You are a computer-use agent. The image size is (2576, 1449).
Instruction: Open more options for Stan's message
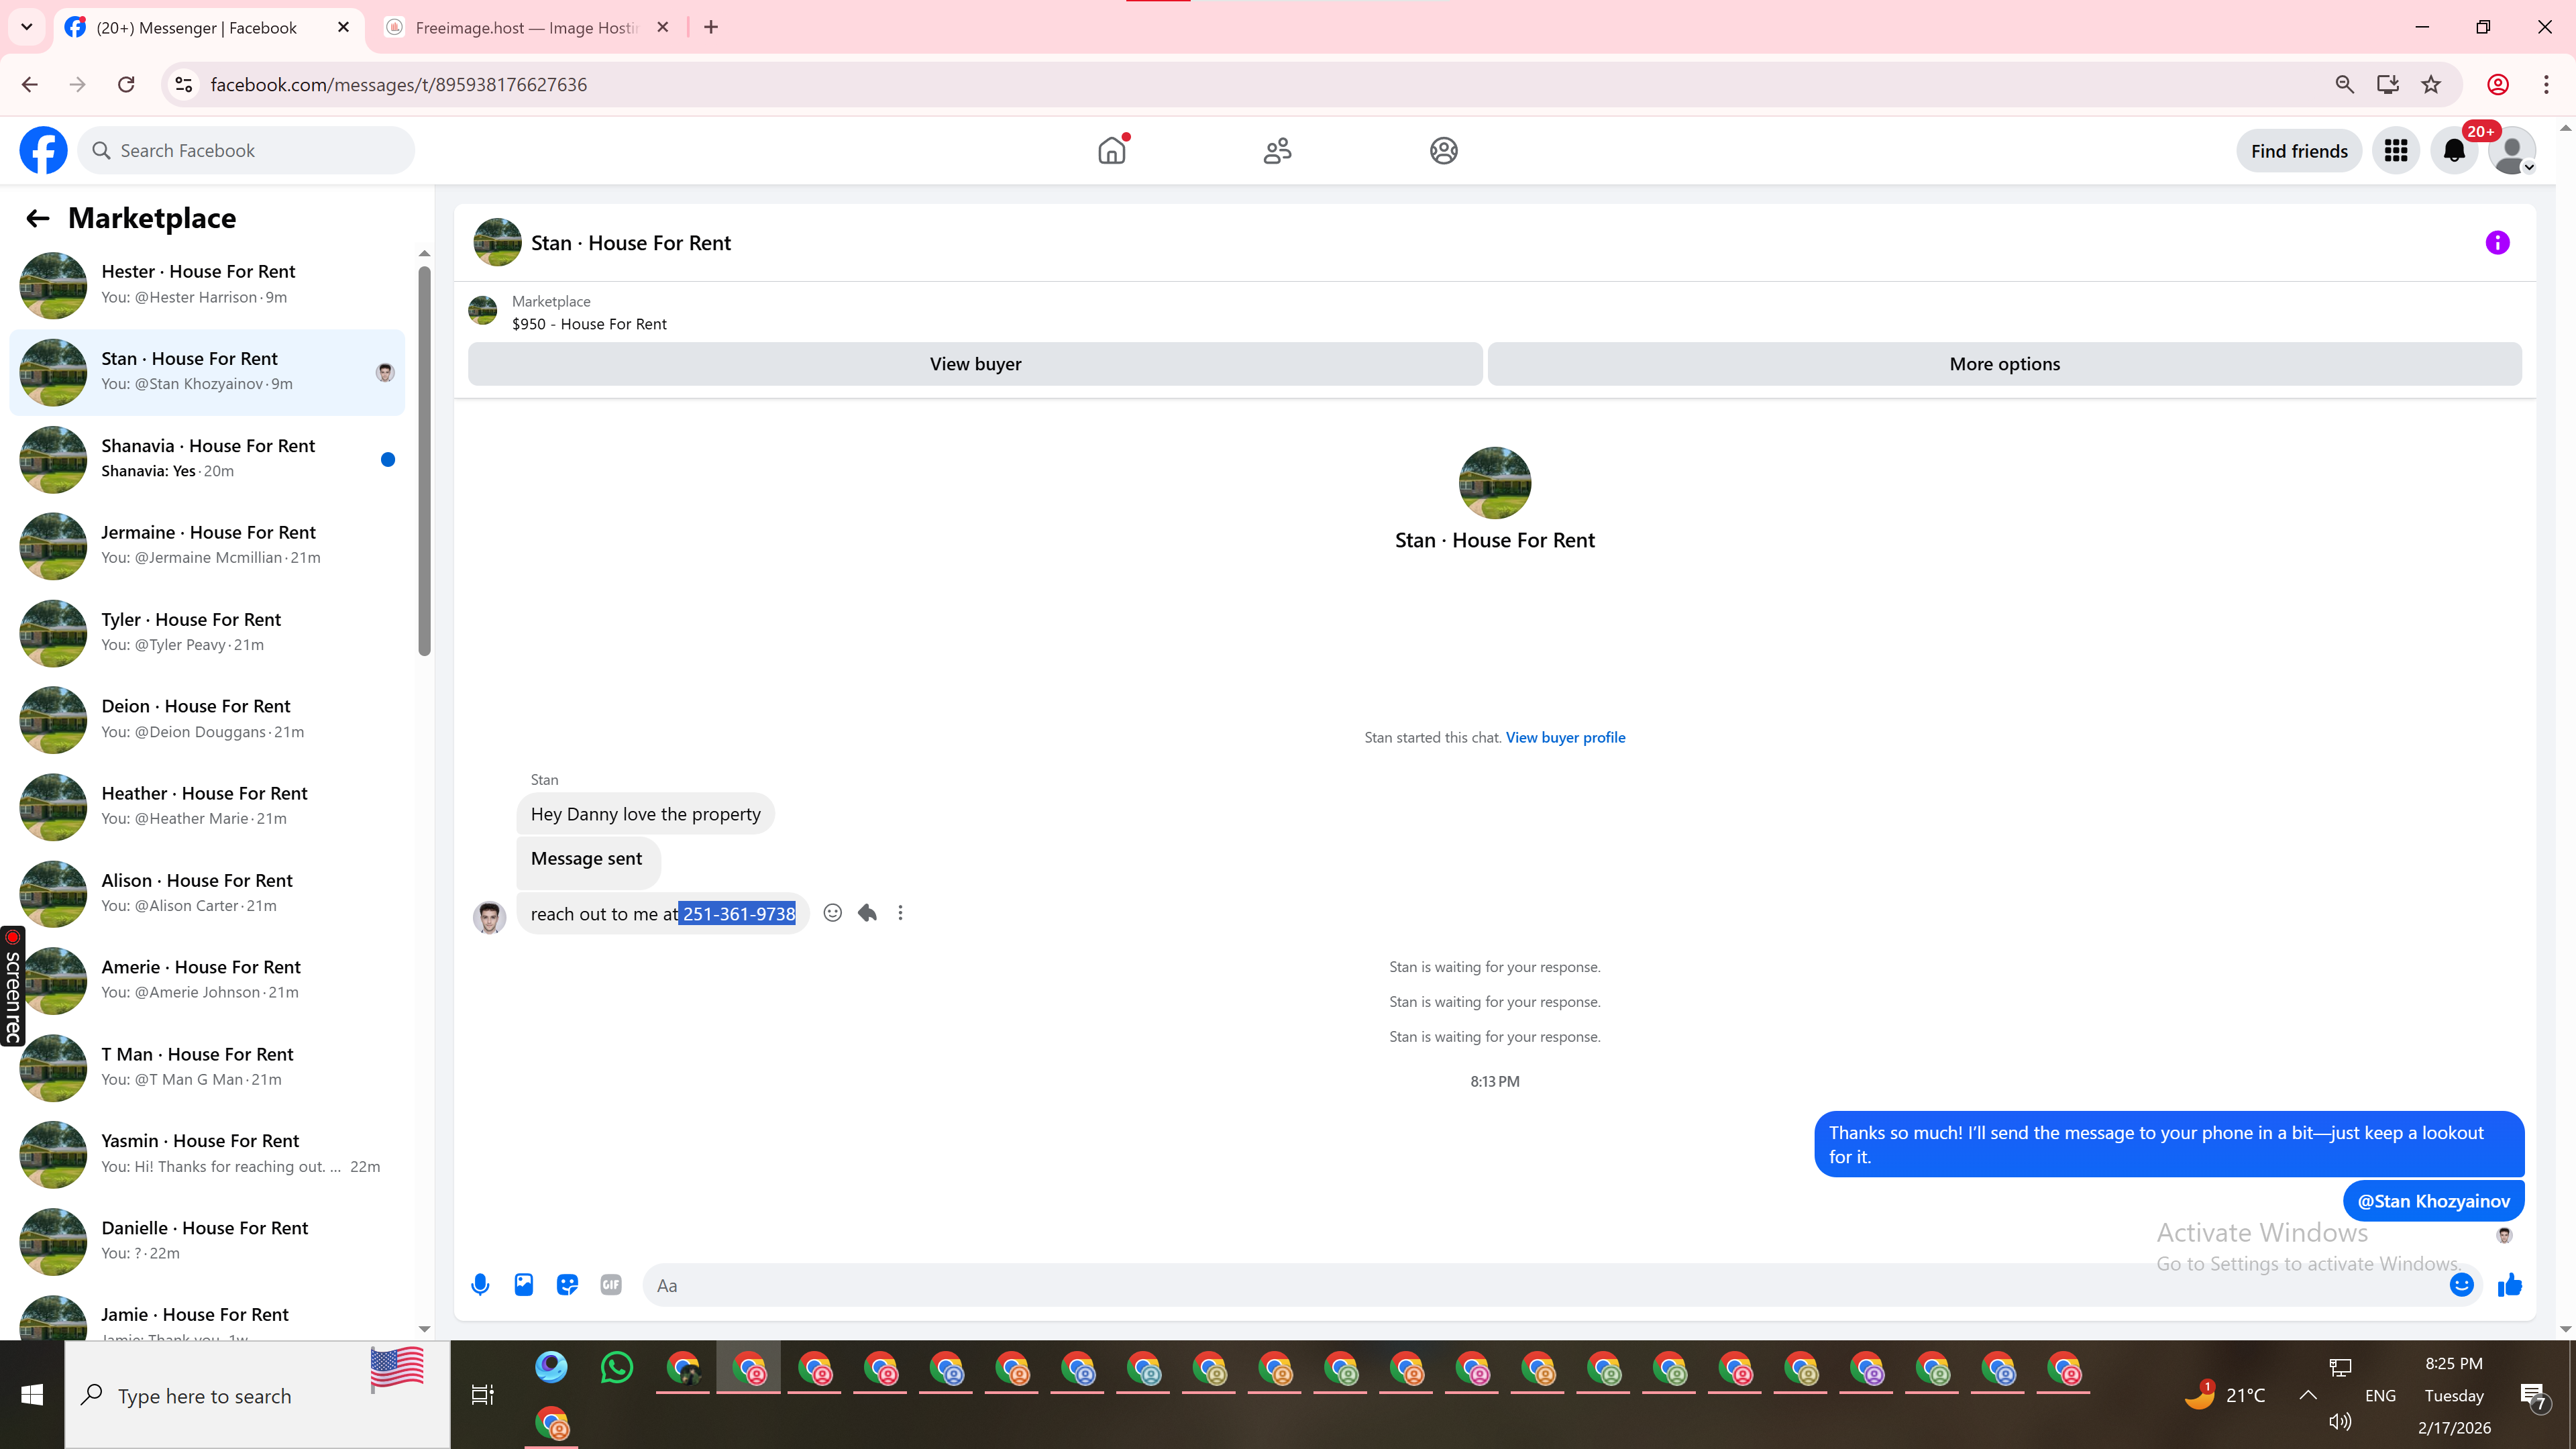[900, 913]
